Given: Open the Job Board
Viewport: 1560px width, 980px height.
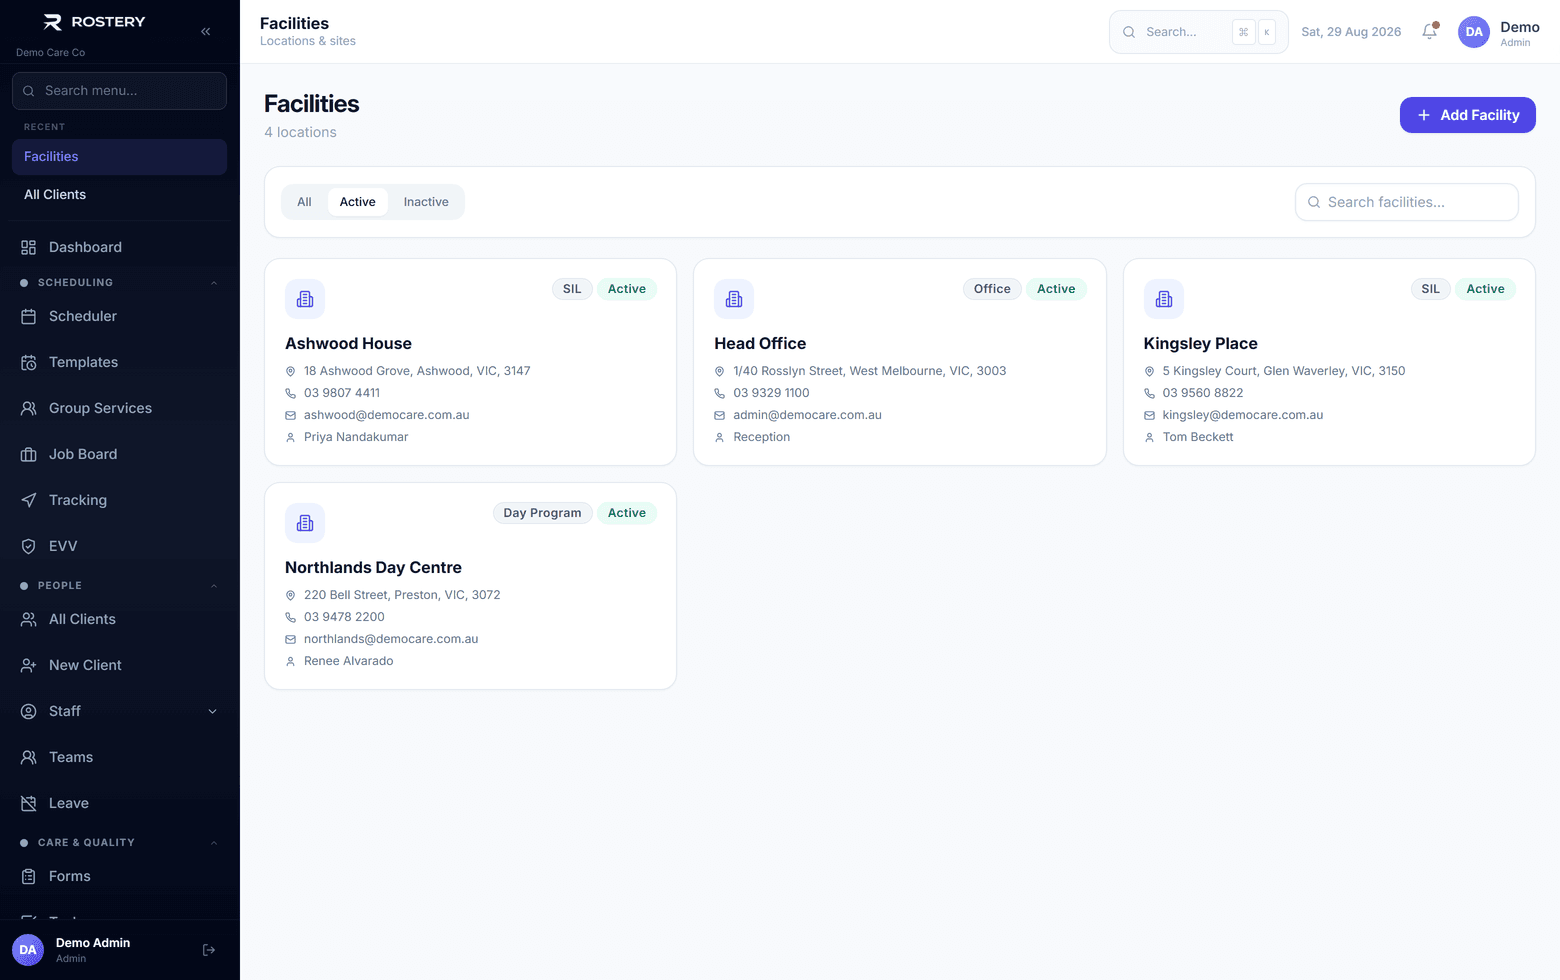Looking at the screenshot, I should tap(119, 454).
